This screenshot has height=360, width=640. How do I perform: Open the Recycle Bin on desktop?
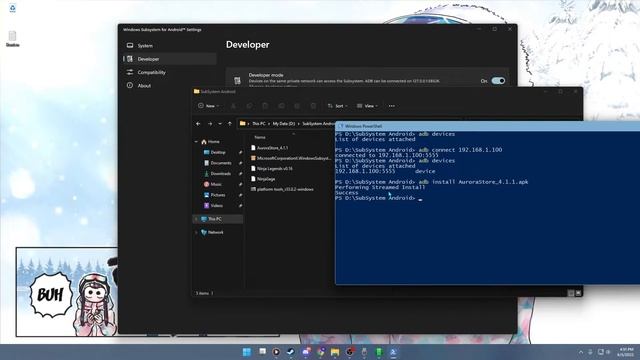click(x=12, y=8)
